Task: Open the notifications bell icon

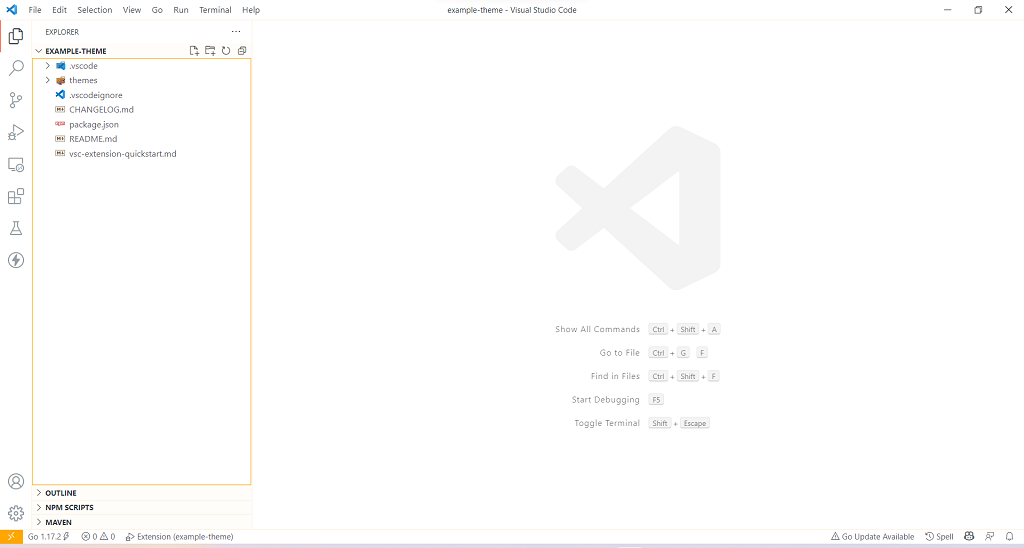Action: (x=1009, y=536)
